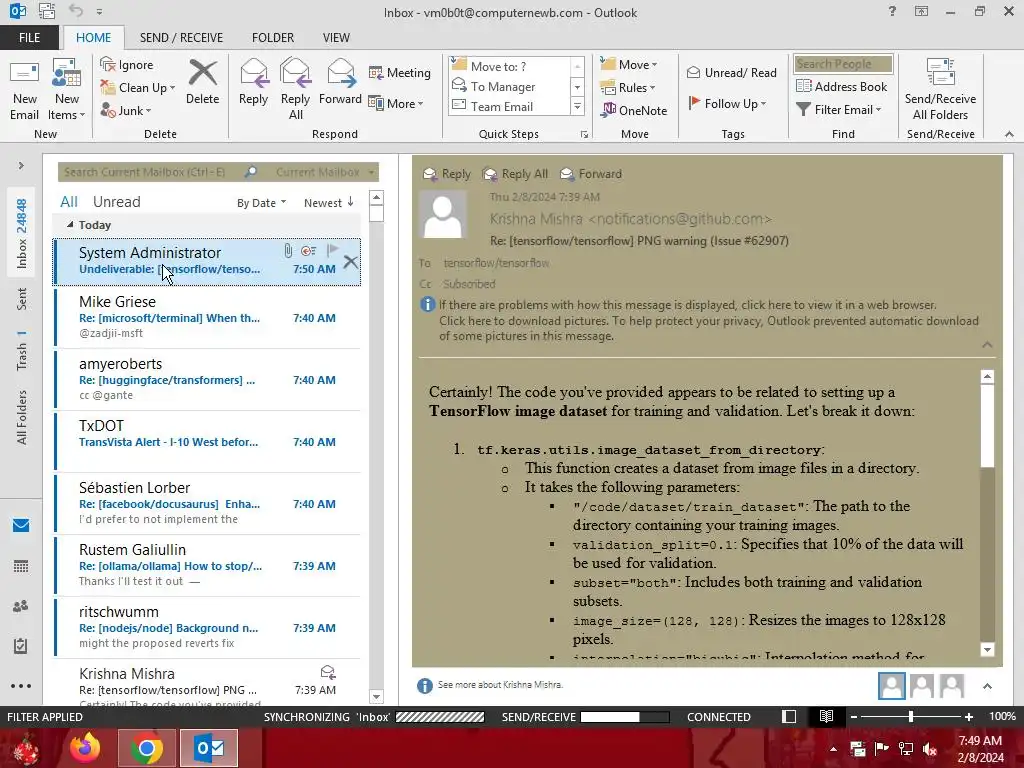
Task: Open the Tasks navigation icon
Action: [x=21, y=646]
